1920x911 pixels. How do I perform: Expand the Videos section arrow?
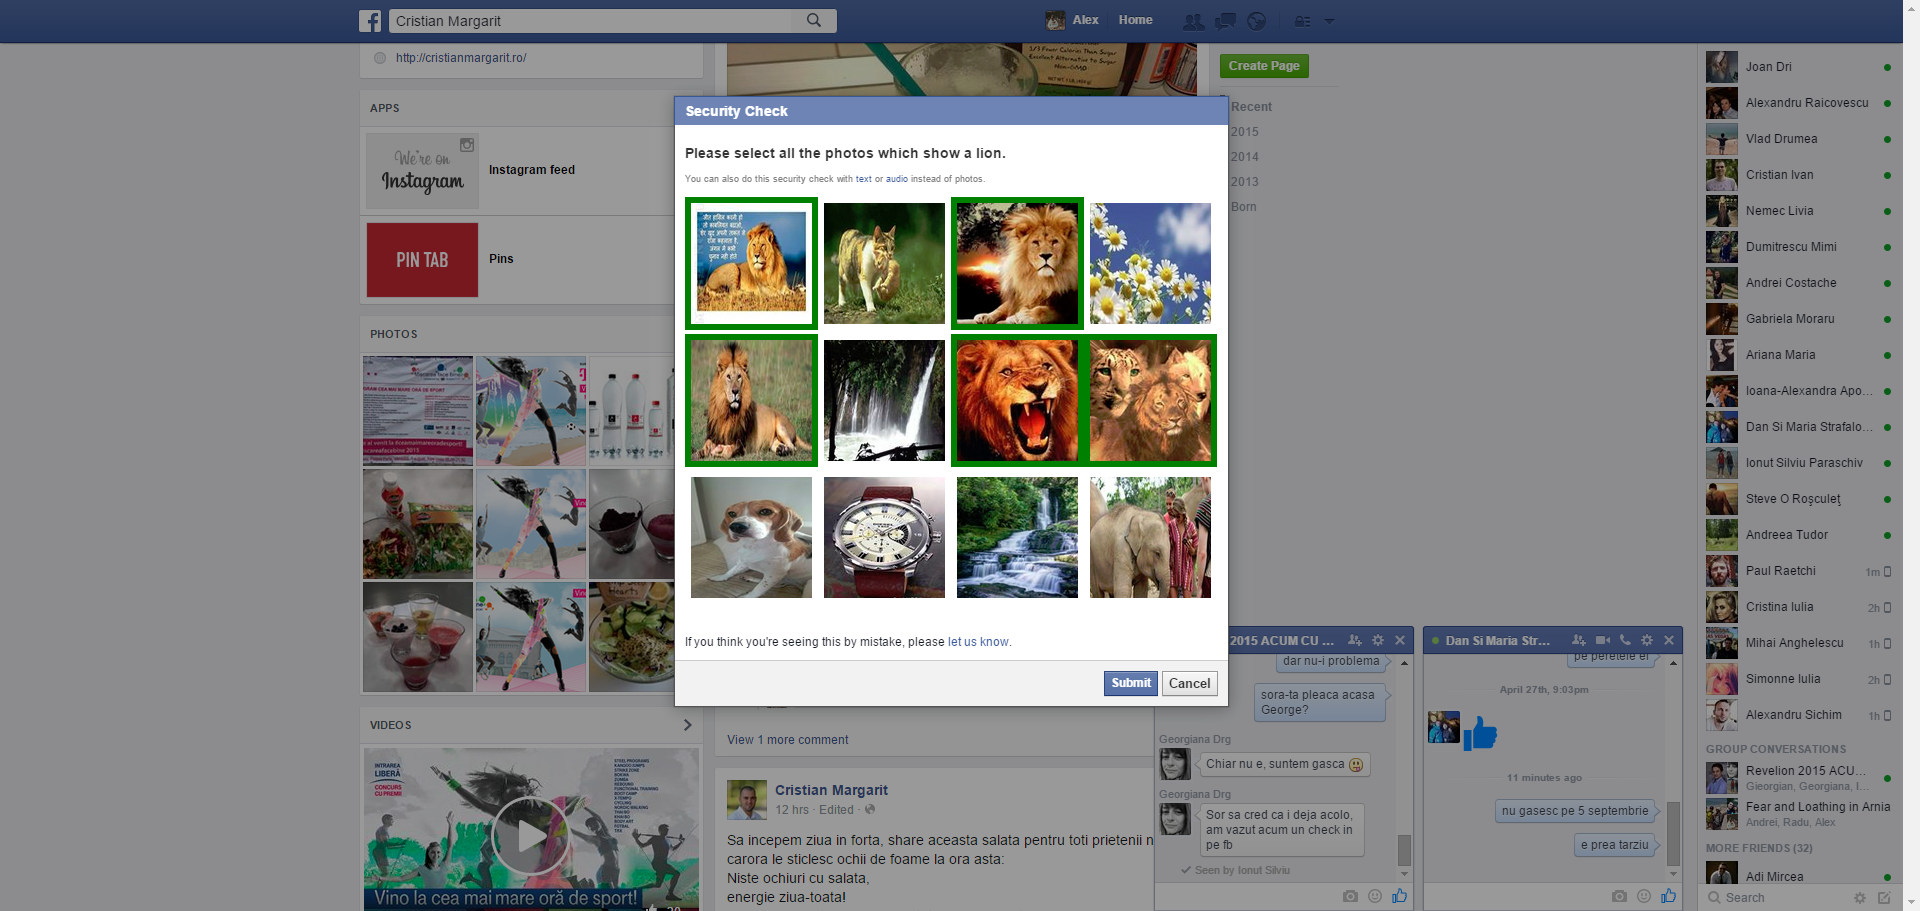(x=687, y=725)
